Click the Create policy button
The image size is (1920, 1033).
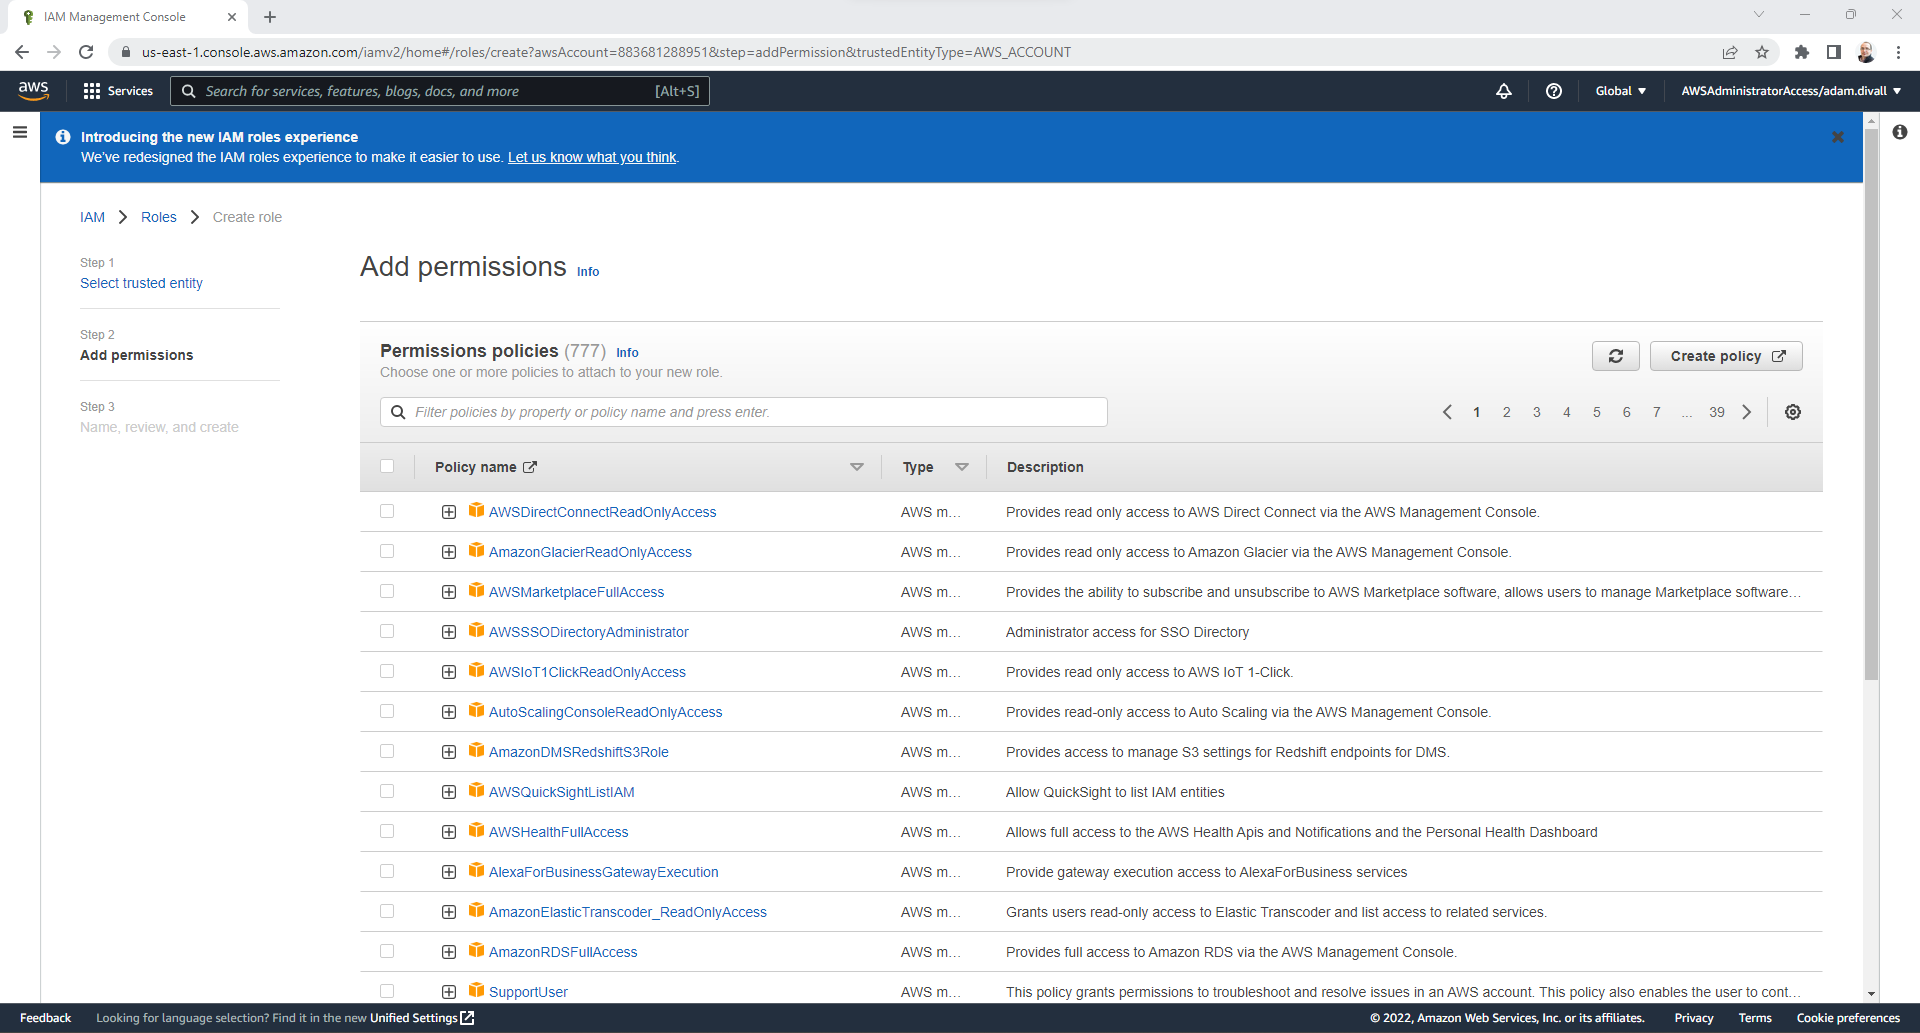1726,356
